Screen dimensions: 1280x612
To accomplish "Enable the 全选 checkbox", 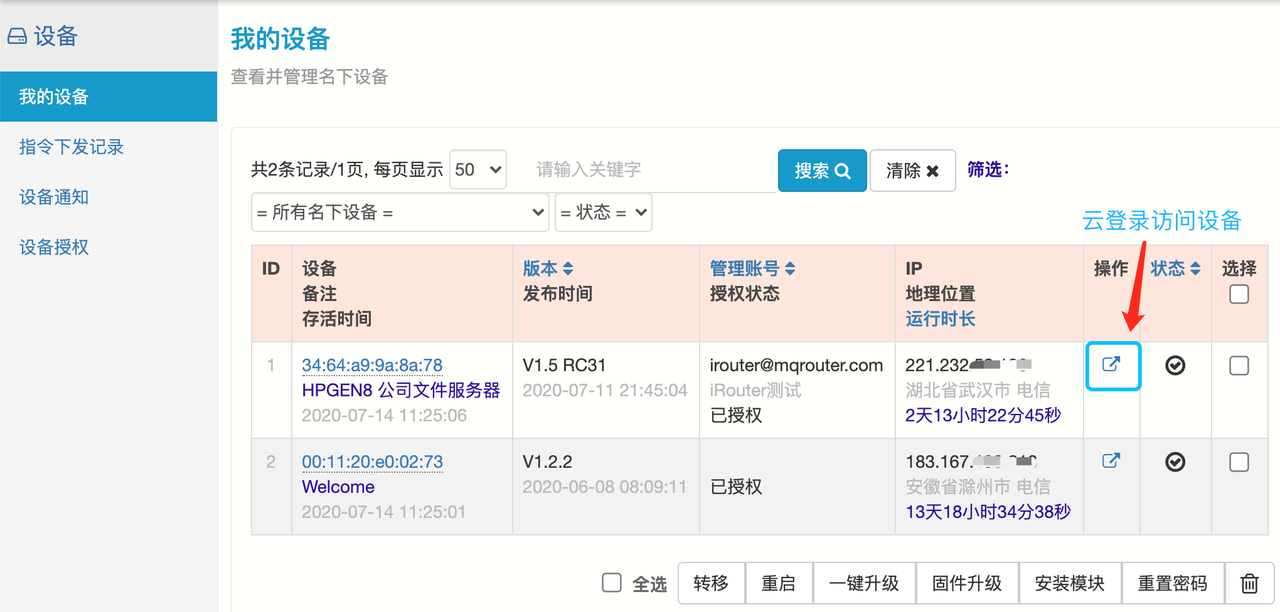I will click(612, 583).
